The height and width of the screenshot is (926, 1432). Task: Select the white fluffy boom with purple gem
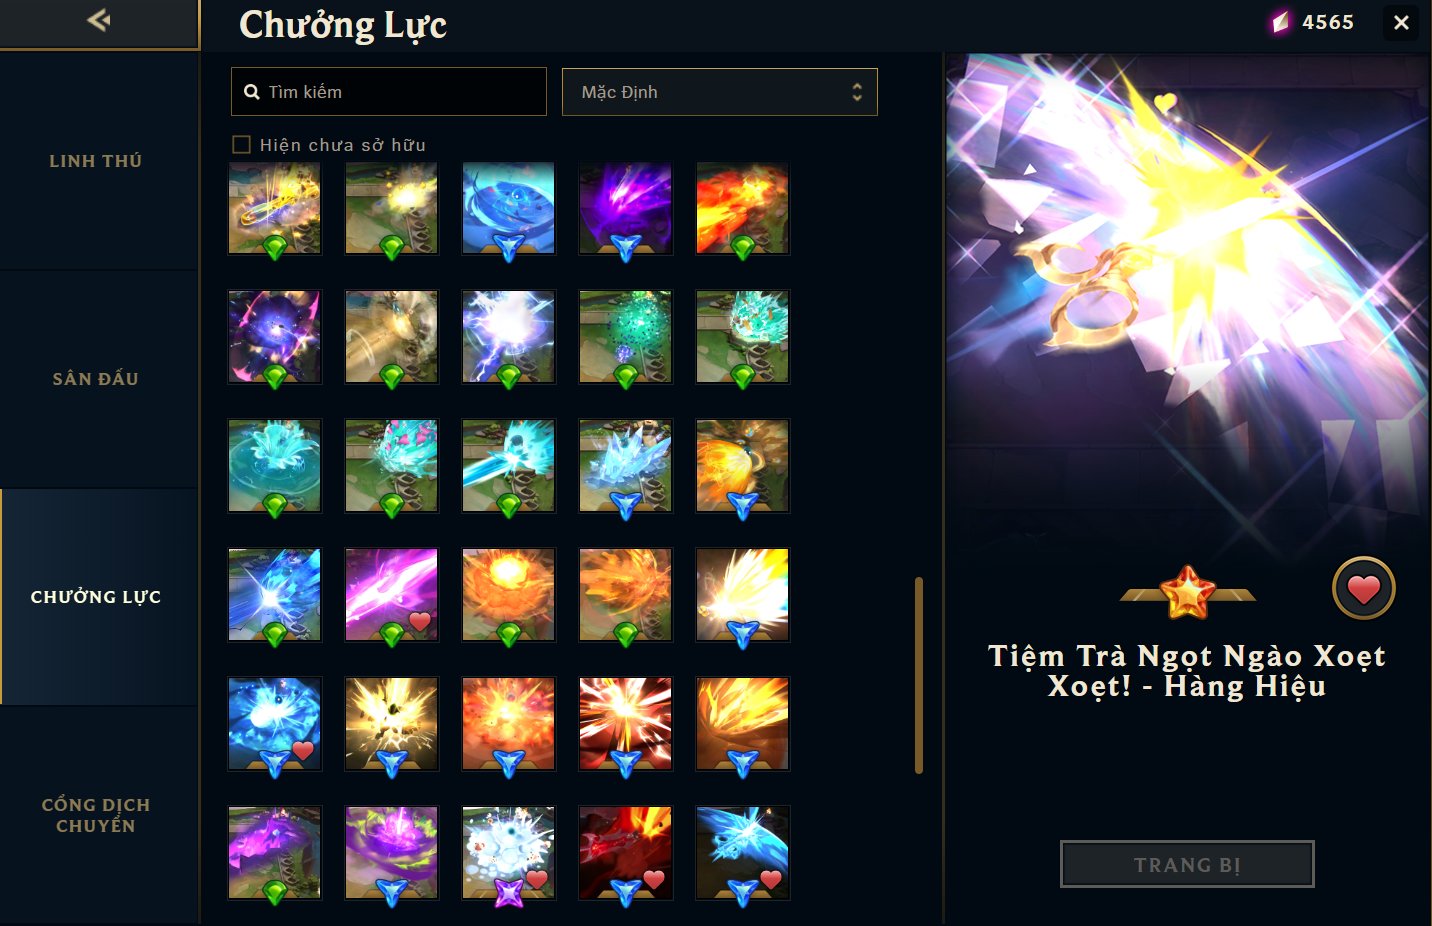coord(508,852)
